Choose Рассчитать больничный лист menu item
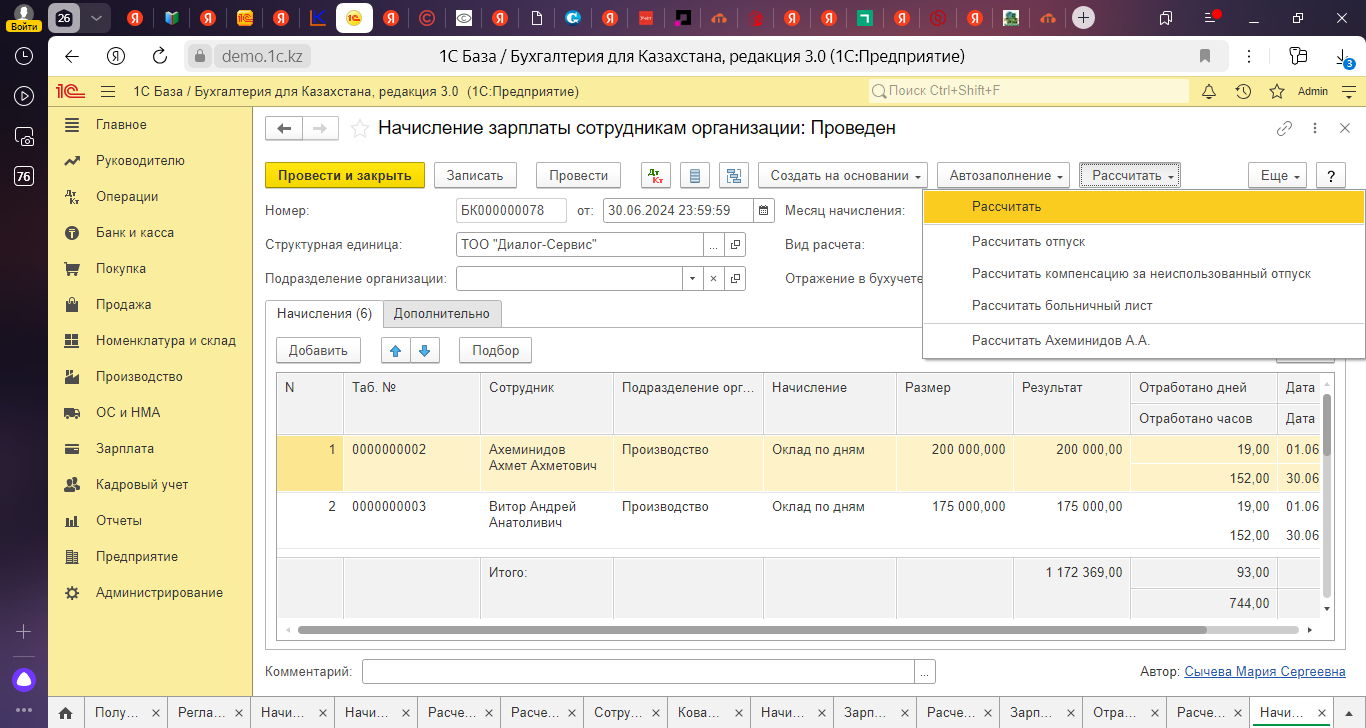1366x728 pixels. [x=1062, y=306]
